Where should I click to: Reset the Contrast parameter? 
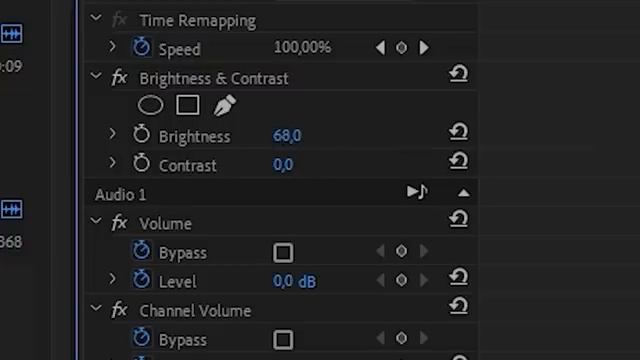point(458,161)
